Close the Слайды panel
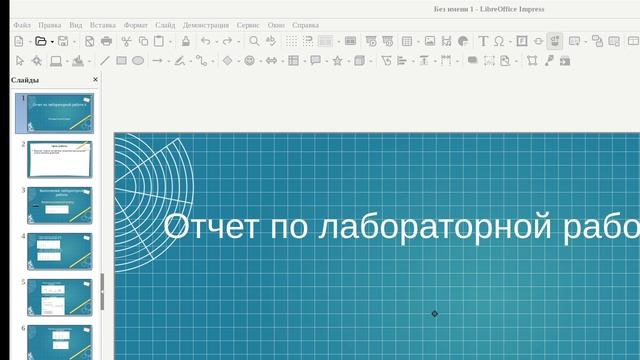 coord(96,80)
